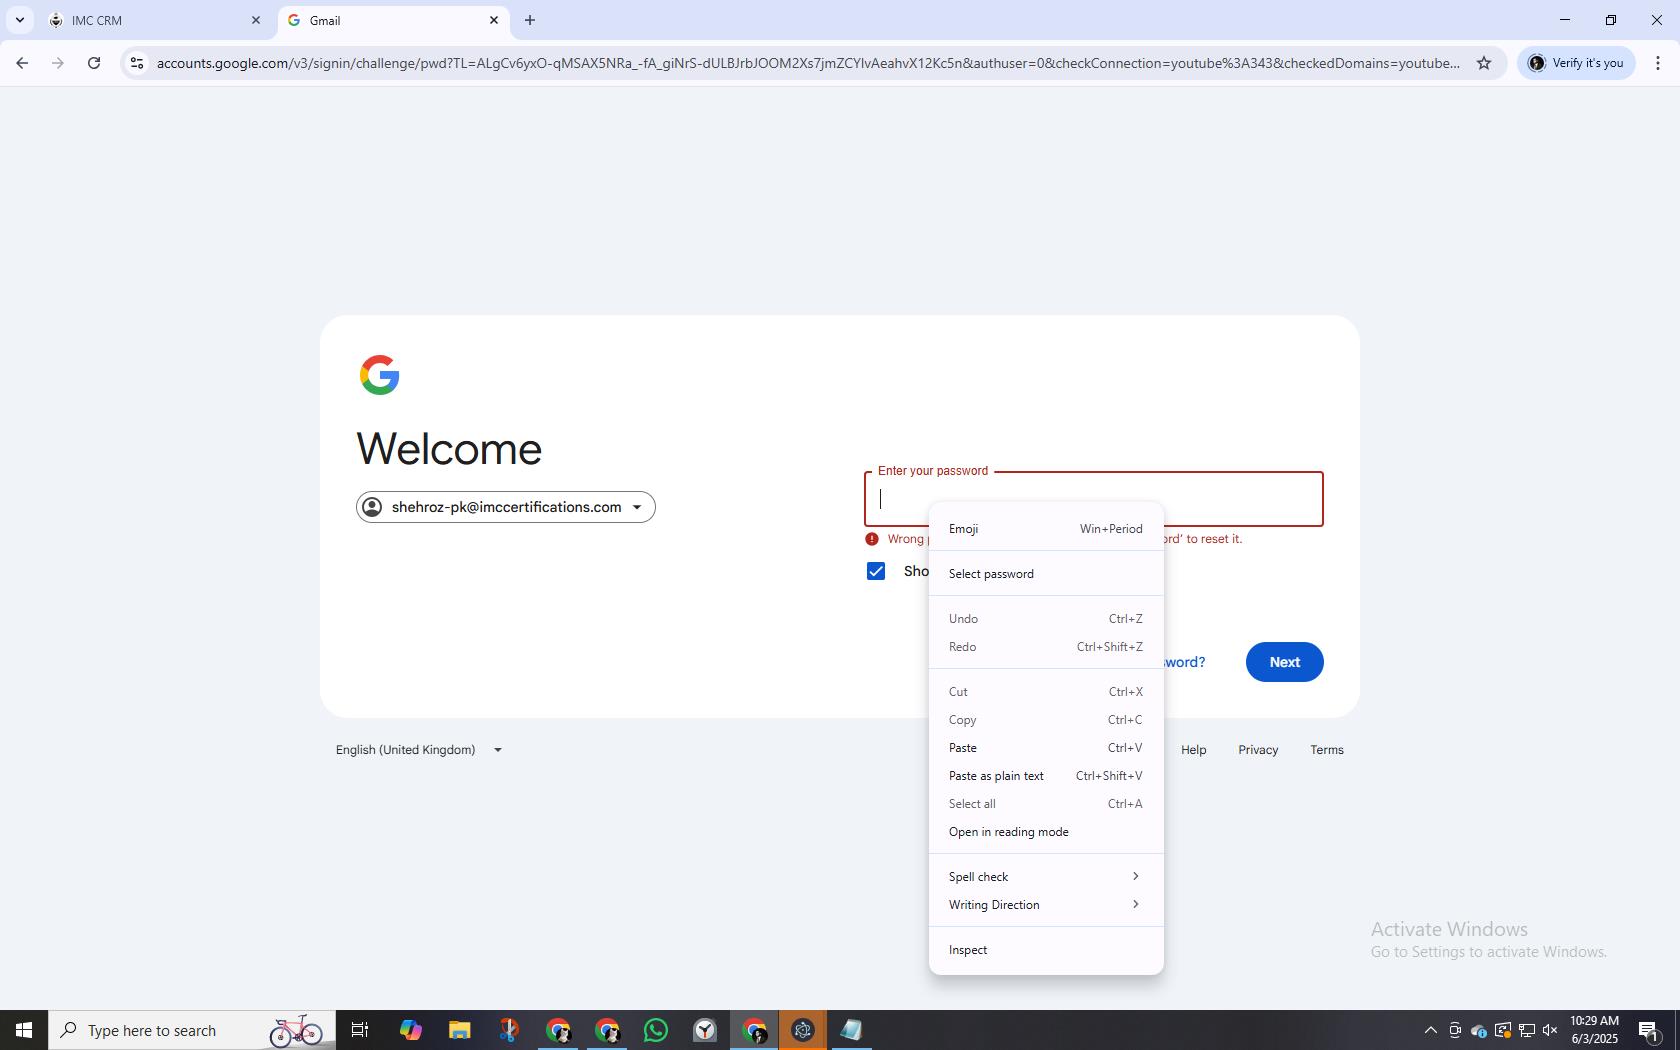The height and width of the screenshot is (1050, 1680).
Task: Open the tab search dropdown arrow
Action: click(20, 20)
